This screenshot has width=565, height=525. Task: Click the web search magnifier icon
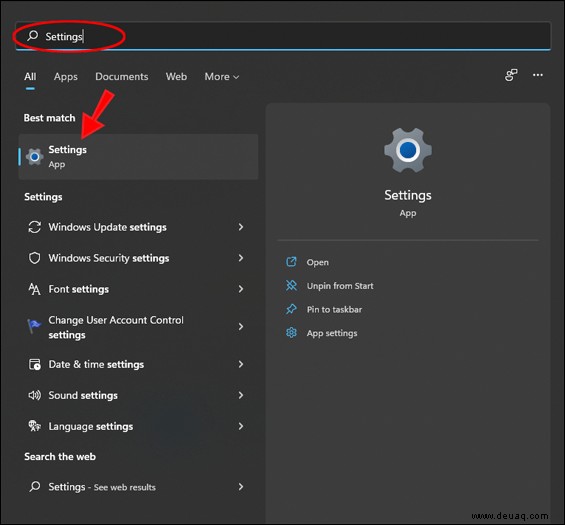35,486
